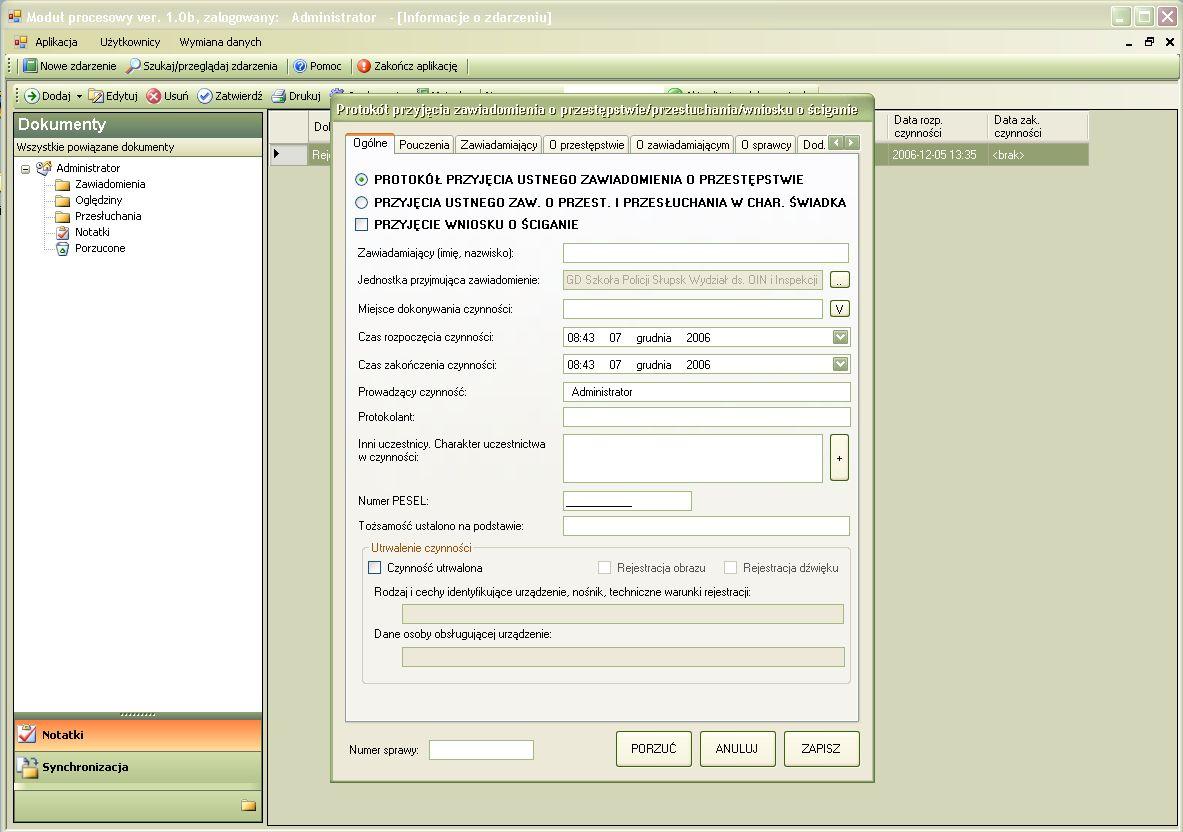Open Czas rozpoczęcia czynności date dropdown
This screenshot has width=1183, height=832.
[x=840, y=337]
